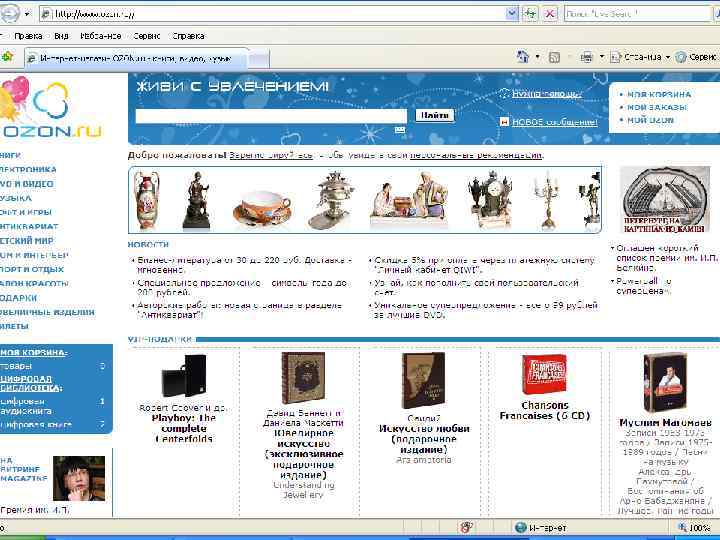Expand the Home button dropdown arrow
Image resolution: width=720 pixels, height=540 pixels.
point(538,57)
